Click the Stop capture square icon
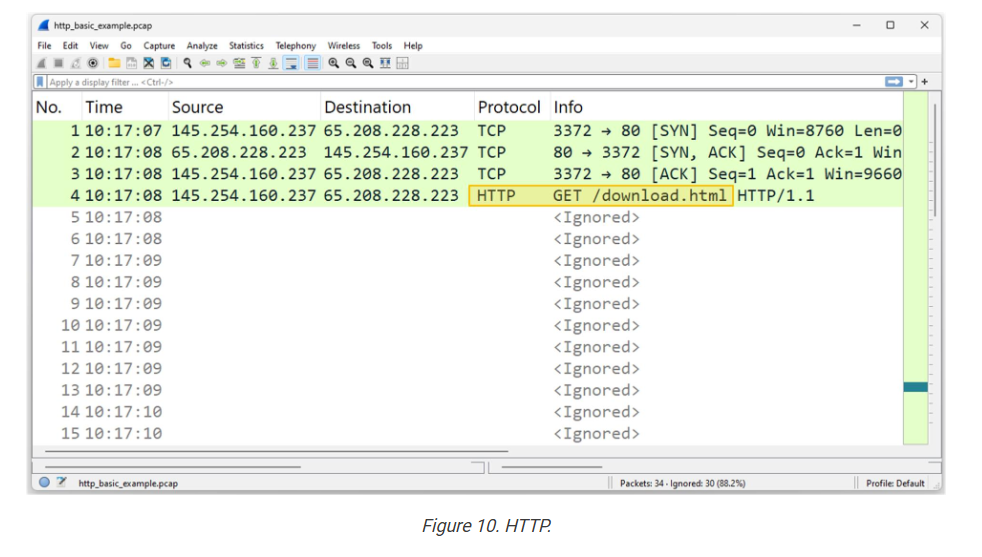Screen dimensions: 982x557 (58, 63)
